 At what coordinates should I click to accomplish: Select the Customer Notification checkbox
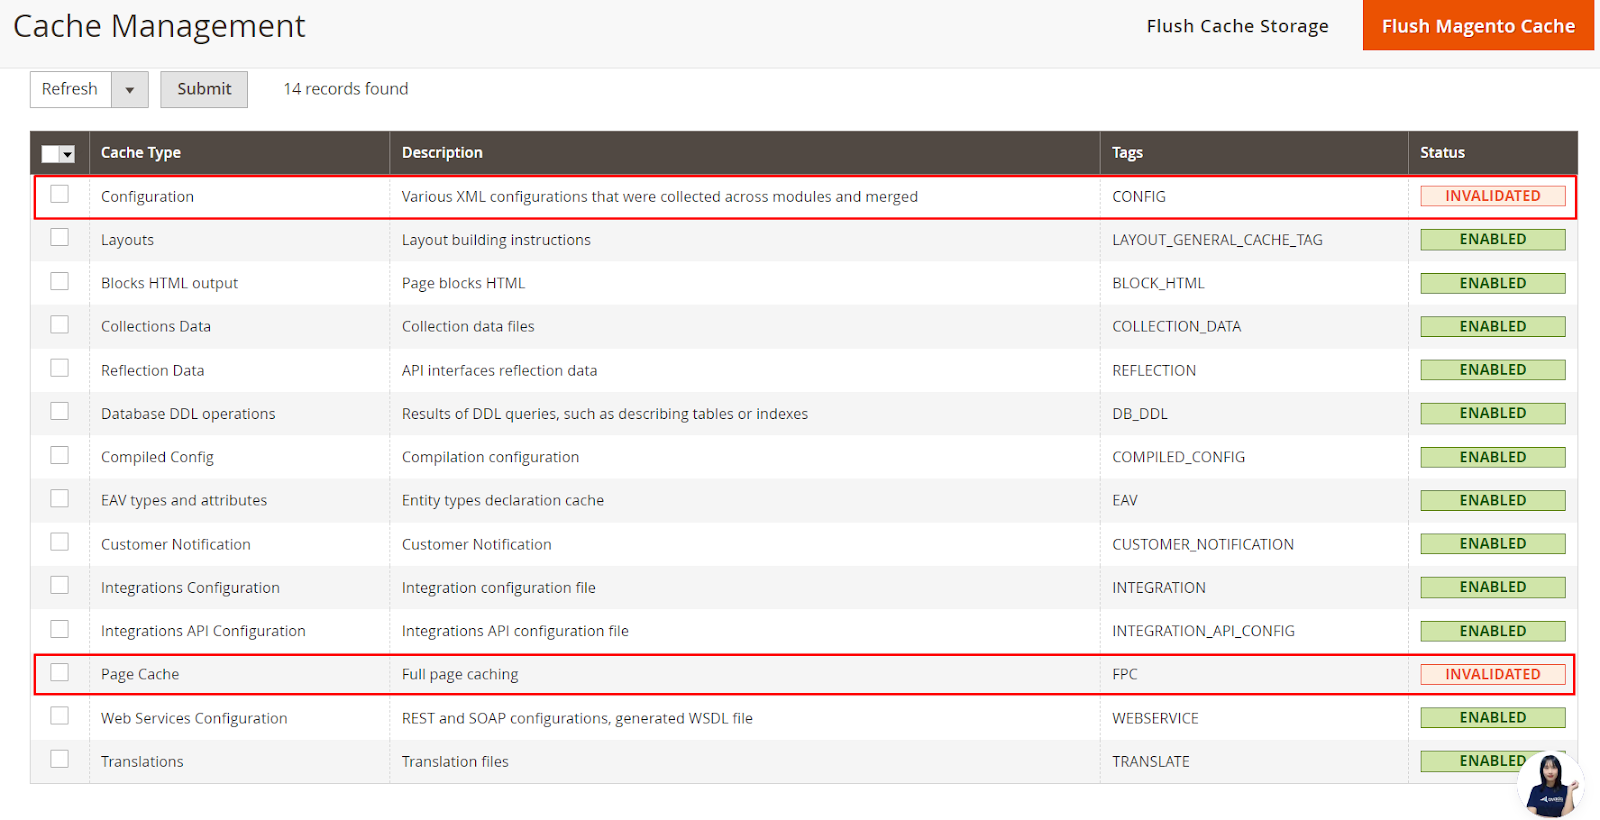click(60, 541)
